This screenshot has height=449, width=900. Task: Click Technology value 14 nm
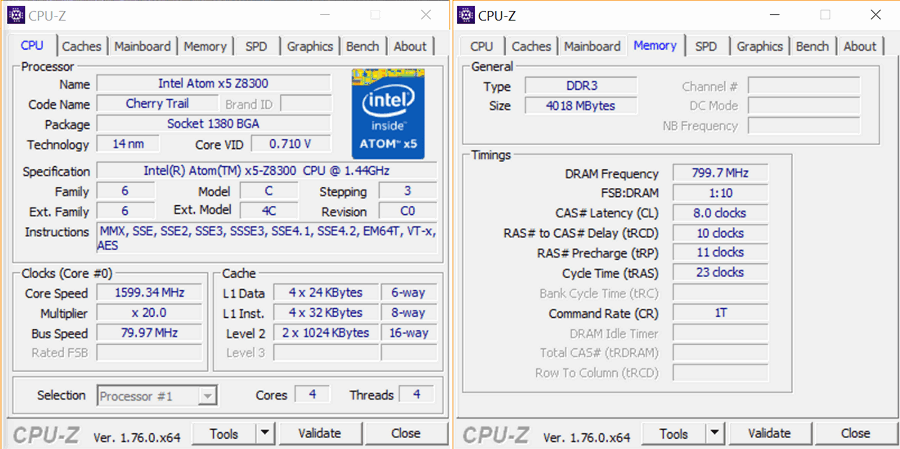click(128, 144)
